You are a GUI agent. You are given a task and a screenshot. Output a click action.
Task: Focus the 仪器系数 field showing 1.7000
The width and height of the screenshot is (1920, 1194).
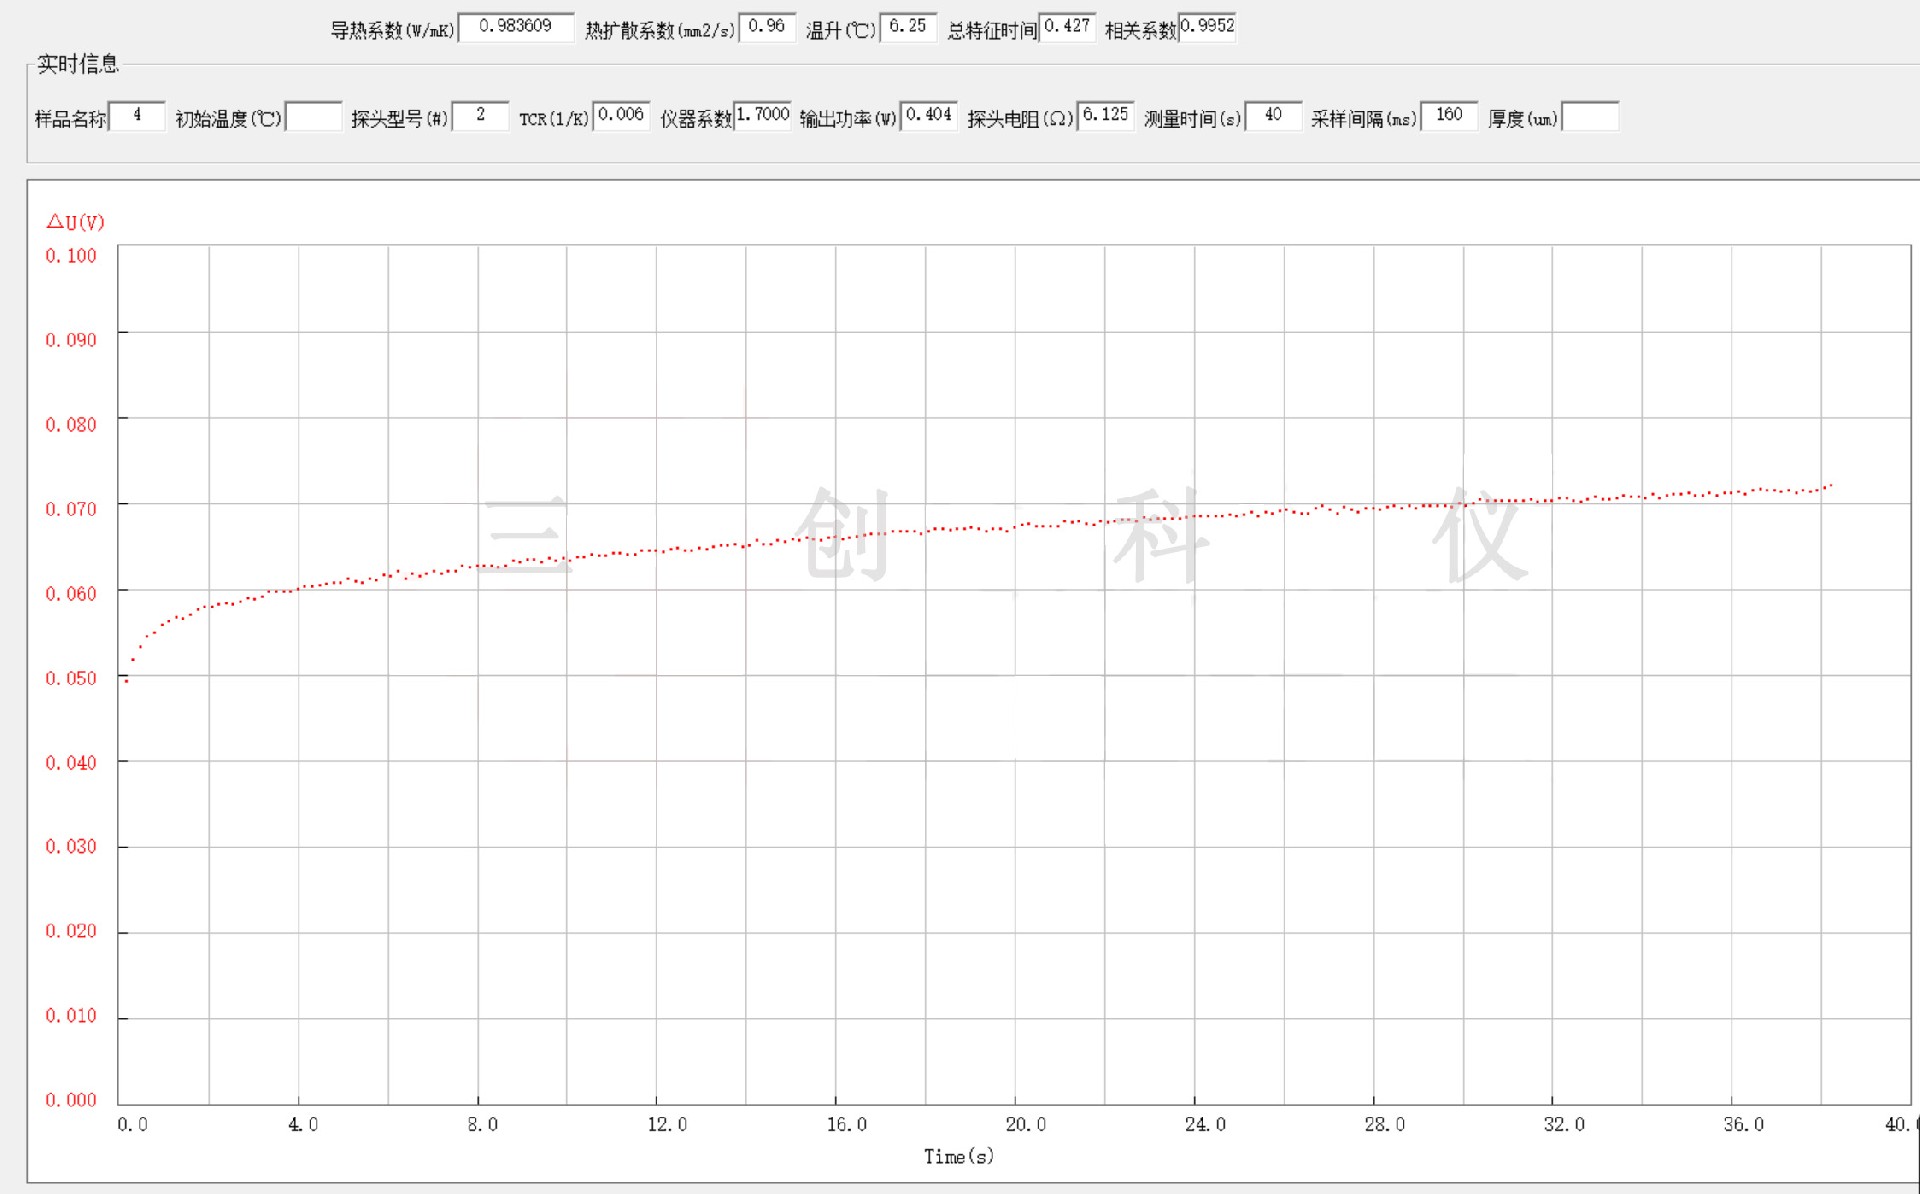click(763, 116)
